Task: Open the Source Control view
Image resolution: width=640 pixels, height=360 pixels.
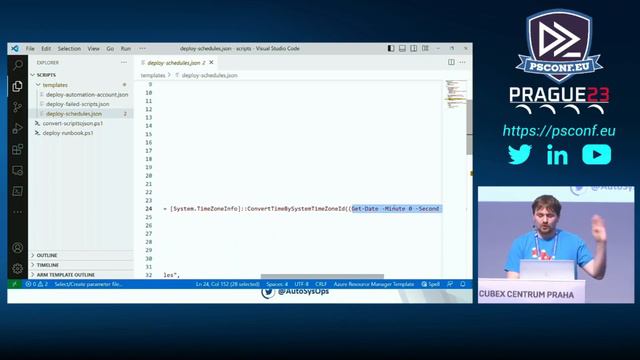Action: (x=18, y=107)
